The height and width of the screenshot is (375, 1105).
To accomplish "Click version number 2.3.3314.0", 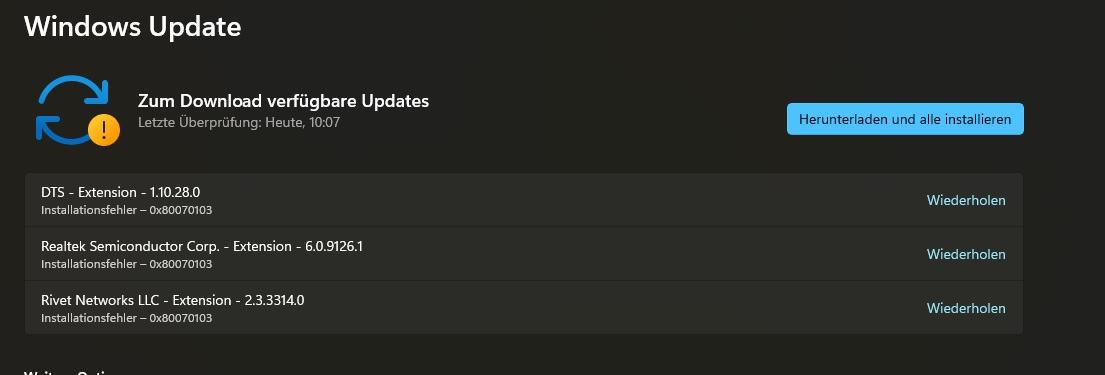I will (x=274, y=300).
